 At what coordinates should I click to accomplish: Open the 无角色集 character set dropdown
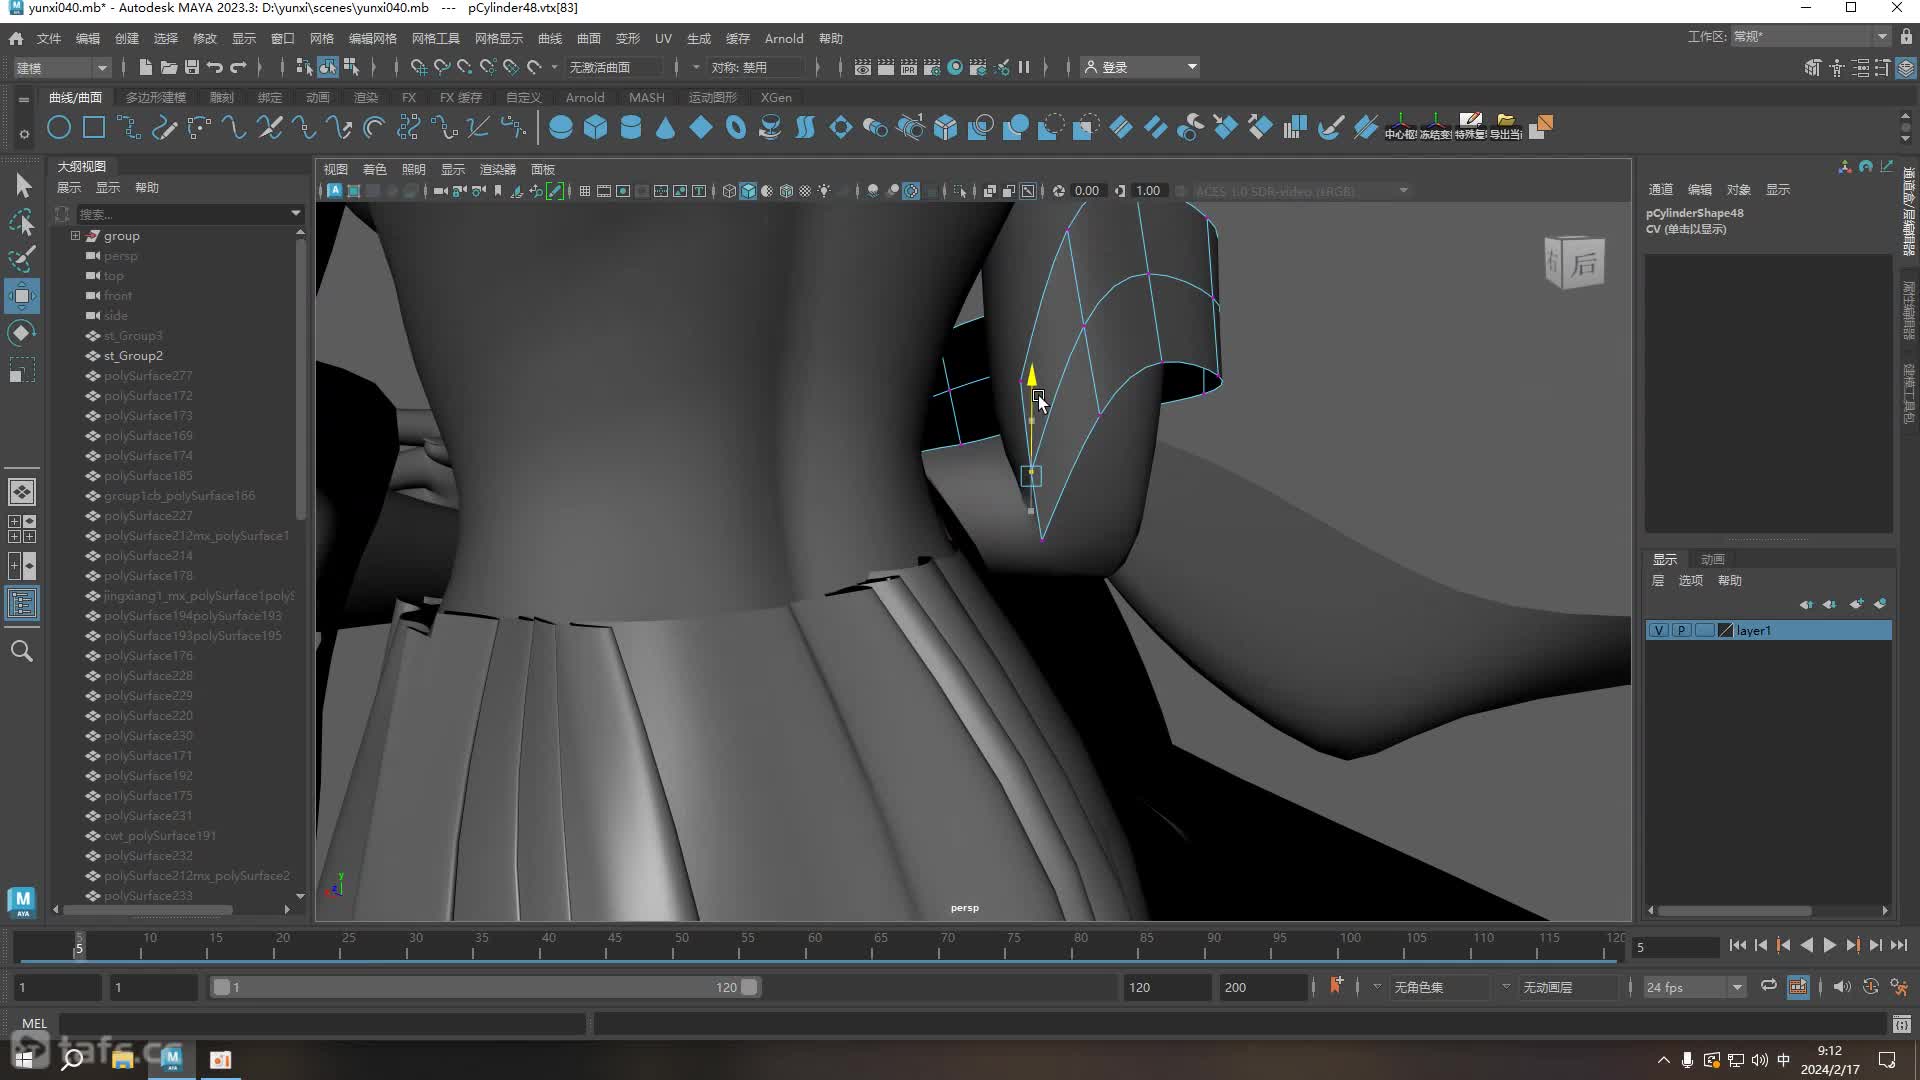tap(1438, 987)
